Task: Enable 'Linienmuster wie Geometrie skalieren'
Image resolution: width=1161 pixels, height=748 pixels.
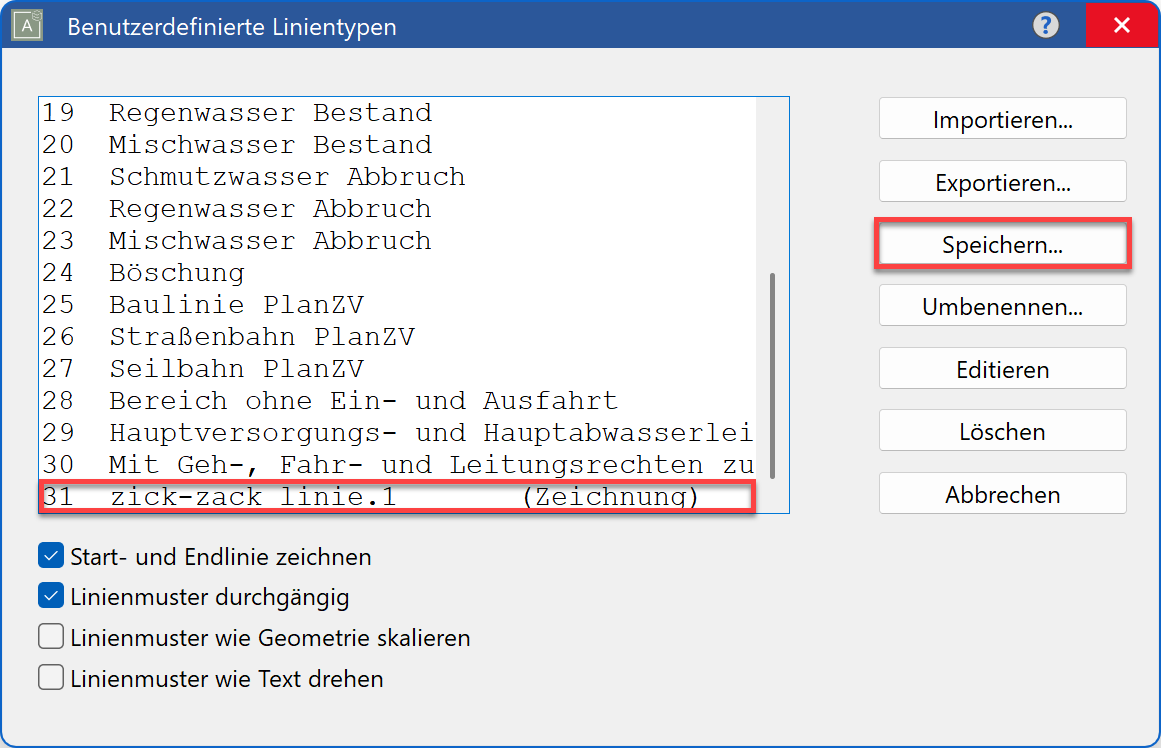Action: 50,635
